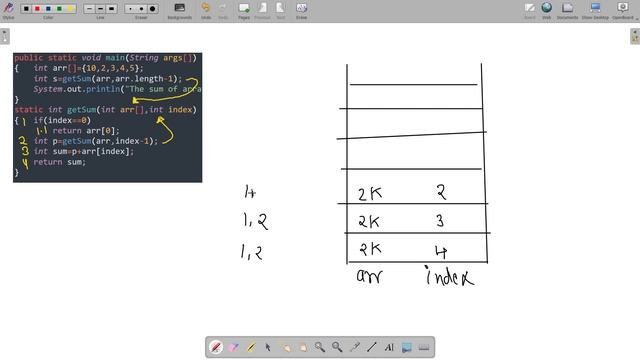Switch to Board mode
Screen dimensions: 640x360
point(529,10)
